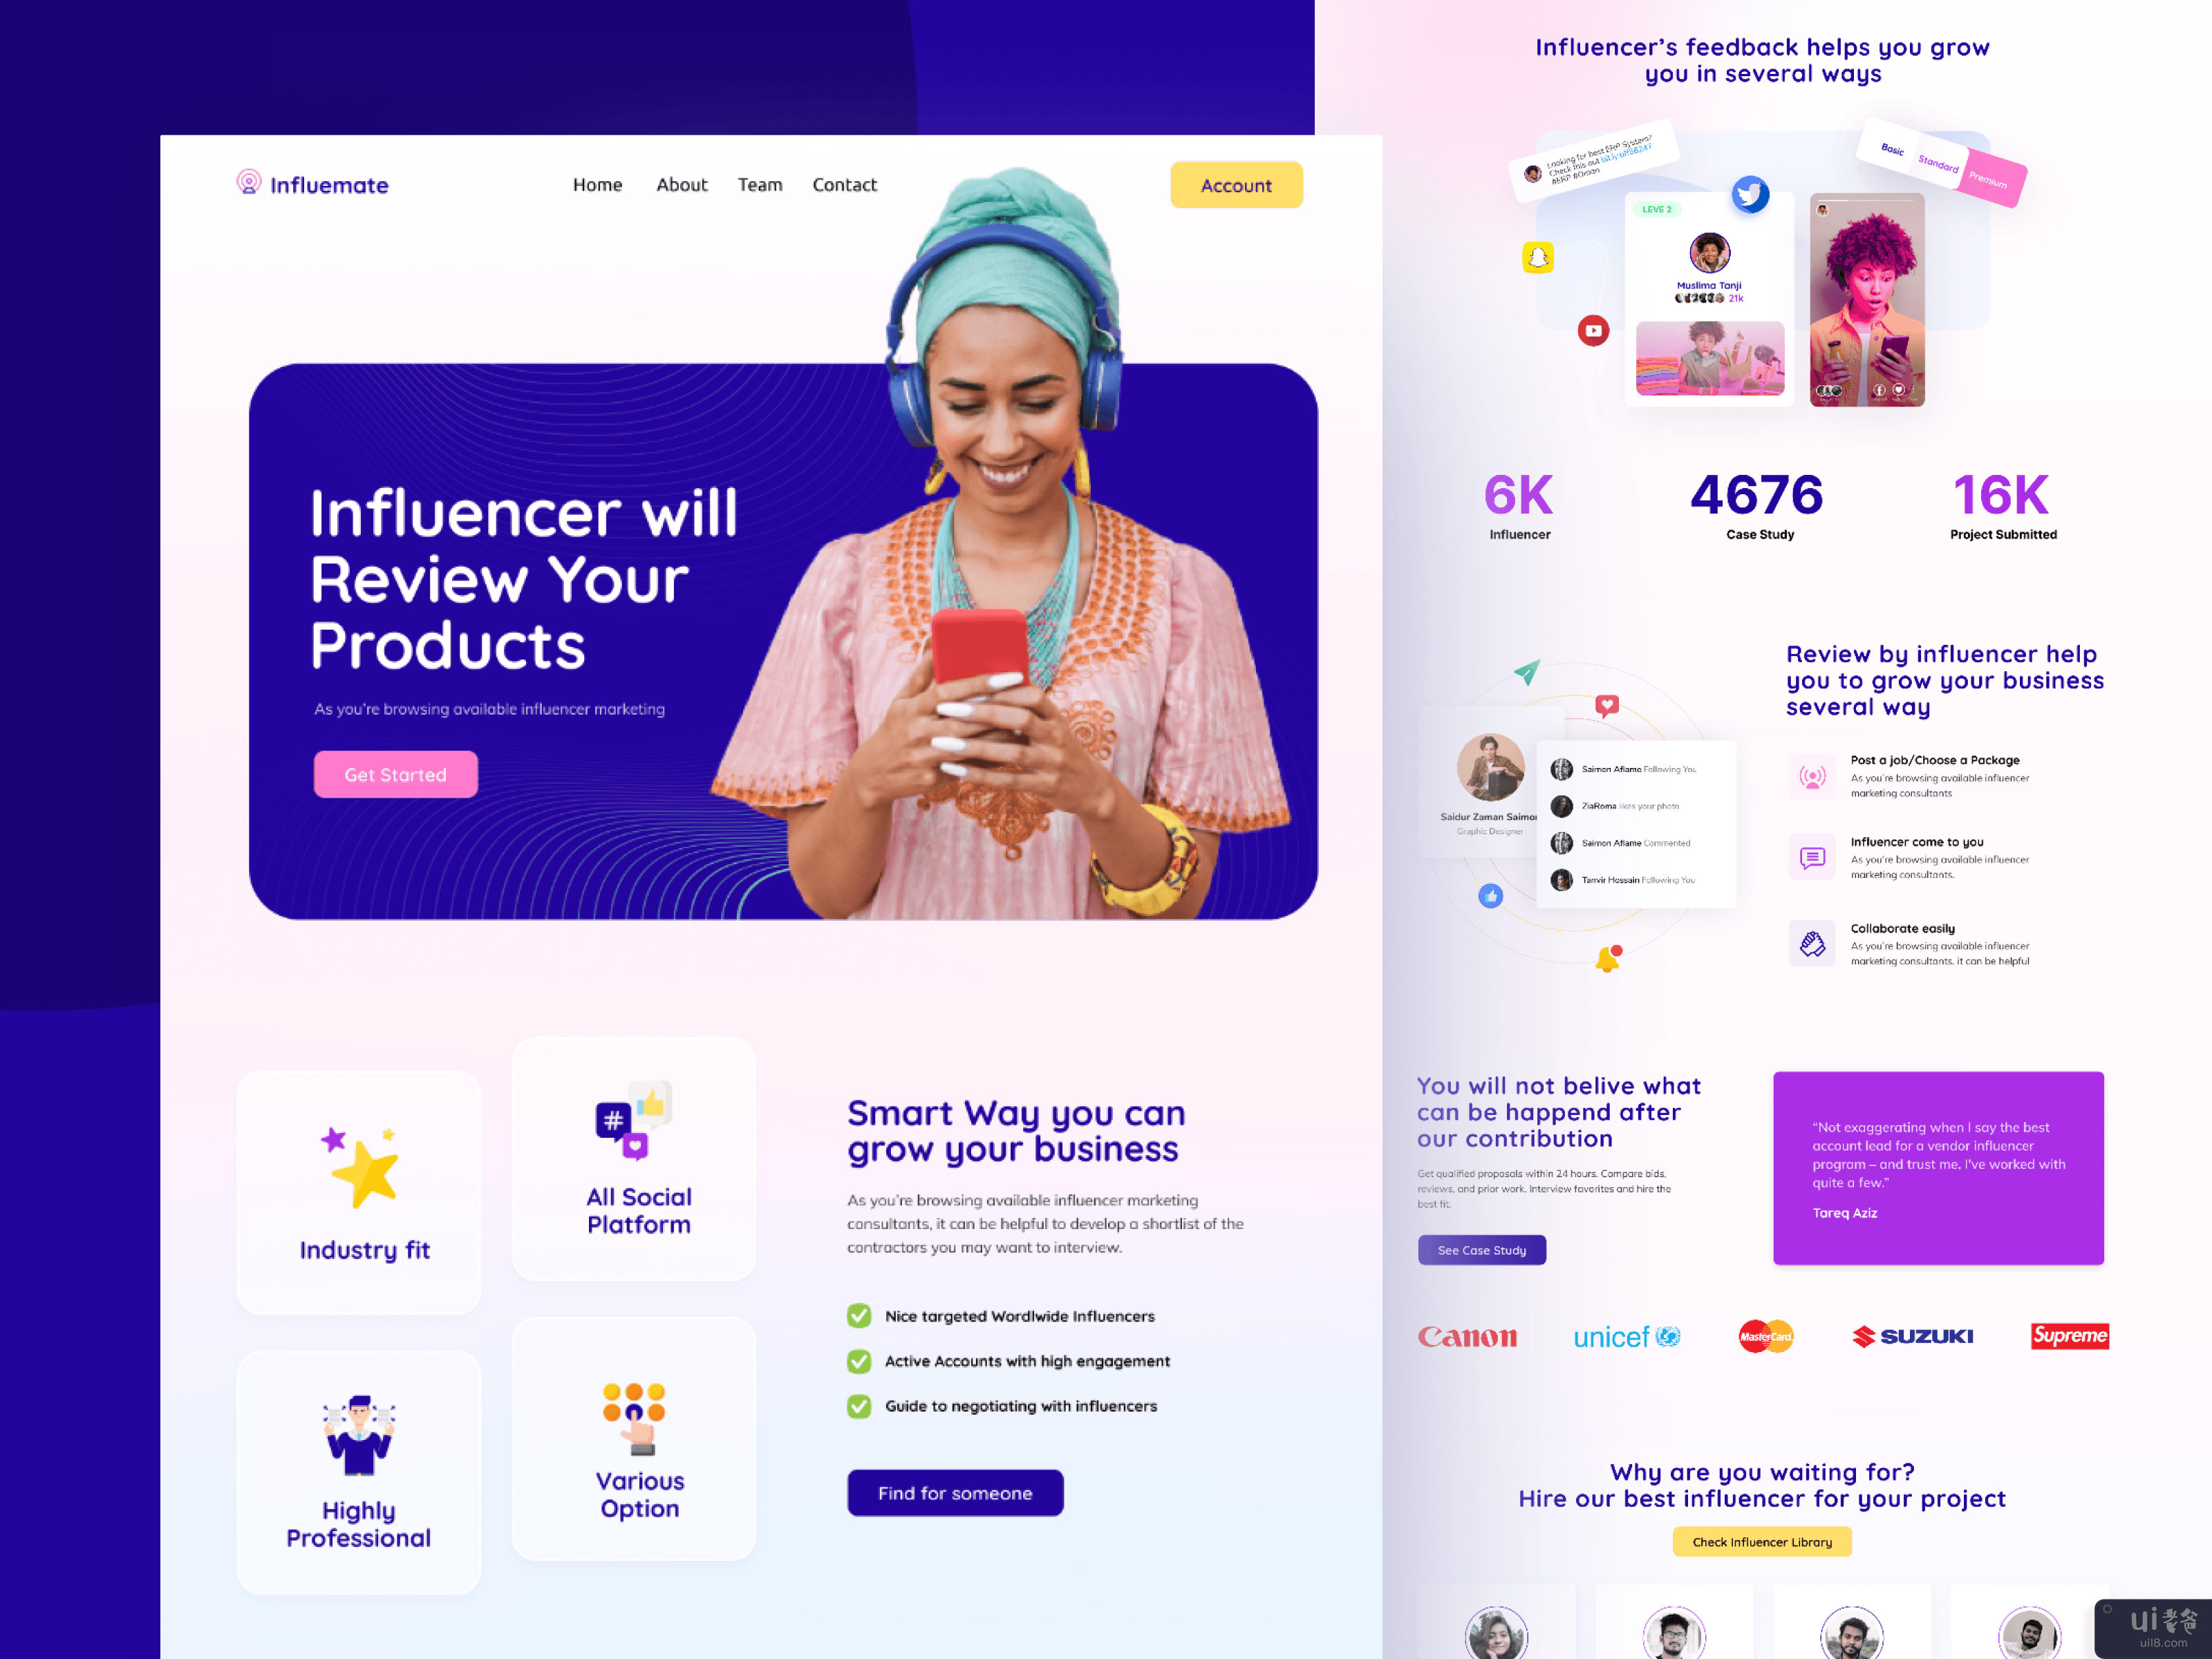Open the Home menu item
The height and width of the screenshot is (1659, 2212).
click(599, 183)
